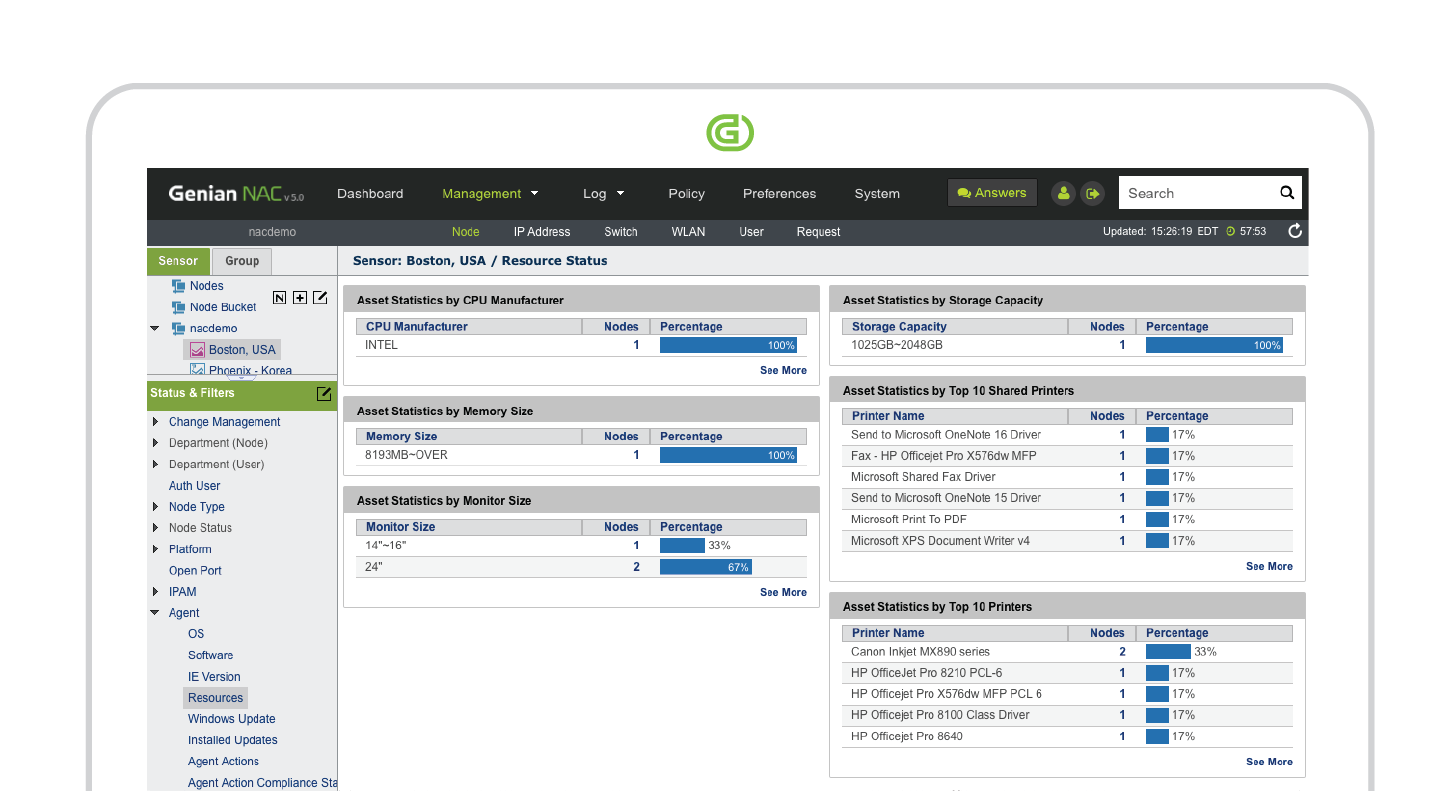1456x791 pixels.
Task: Select Windows Update under Agent
Action: (x=231, y=719)
